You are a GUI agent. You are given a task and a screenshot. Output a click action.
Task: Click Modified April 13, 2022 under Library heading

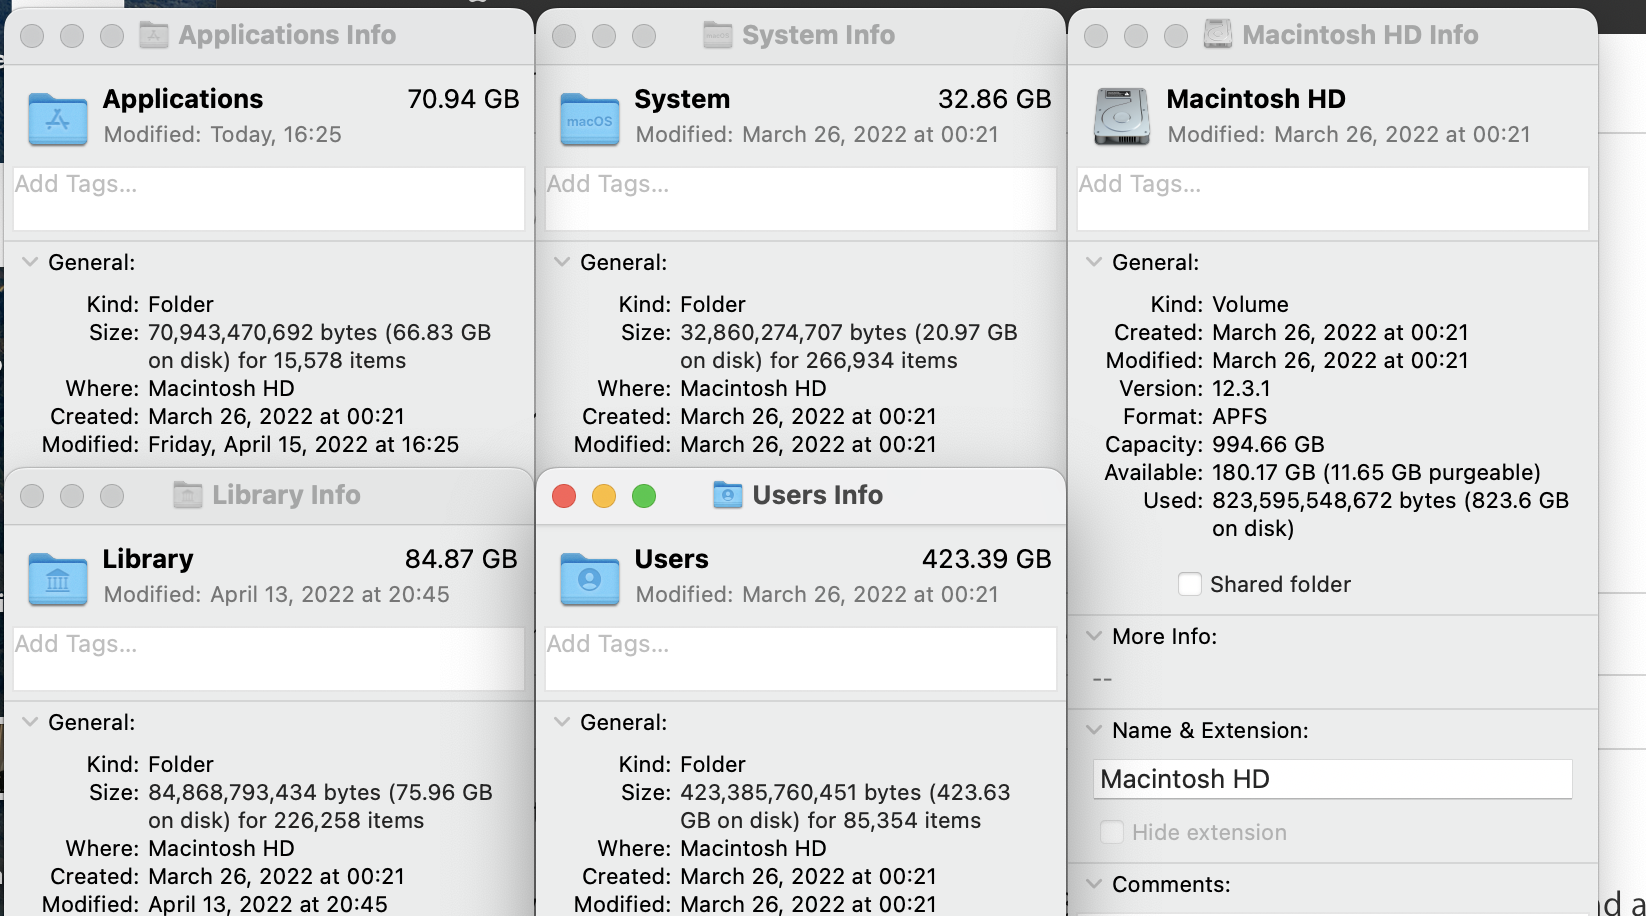277,594
